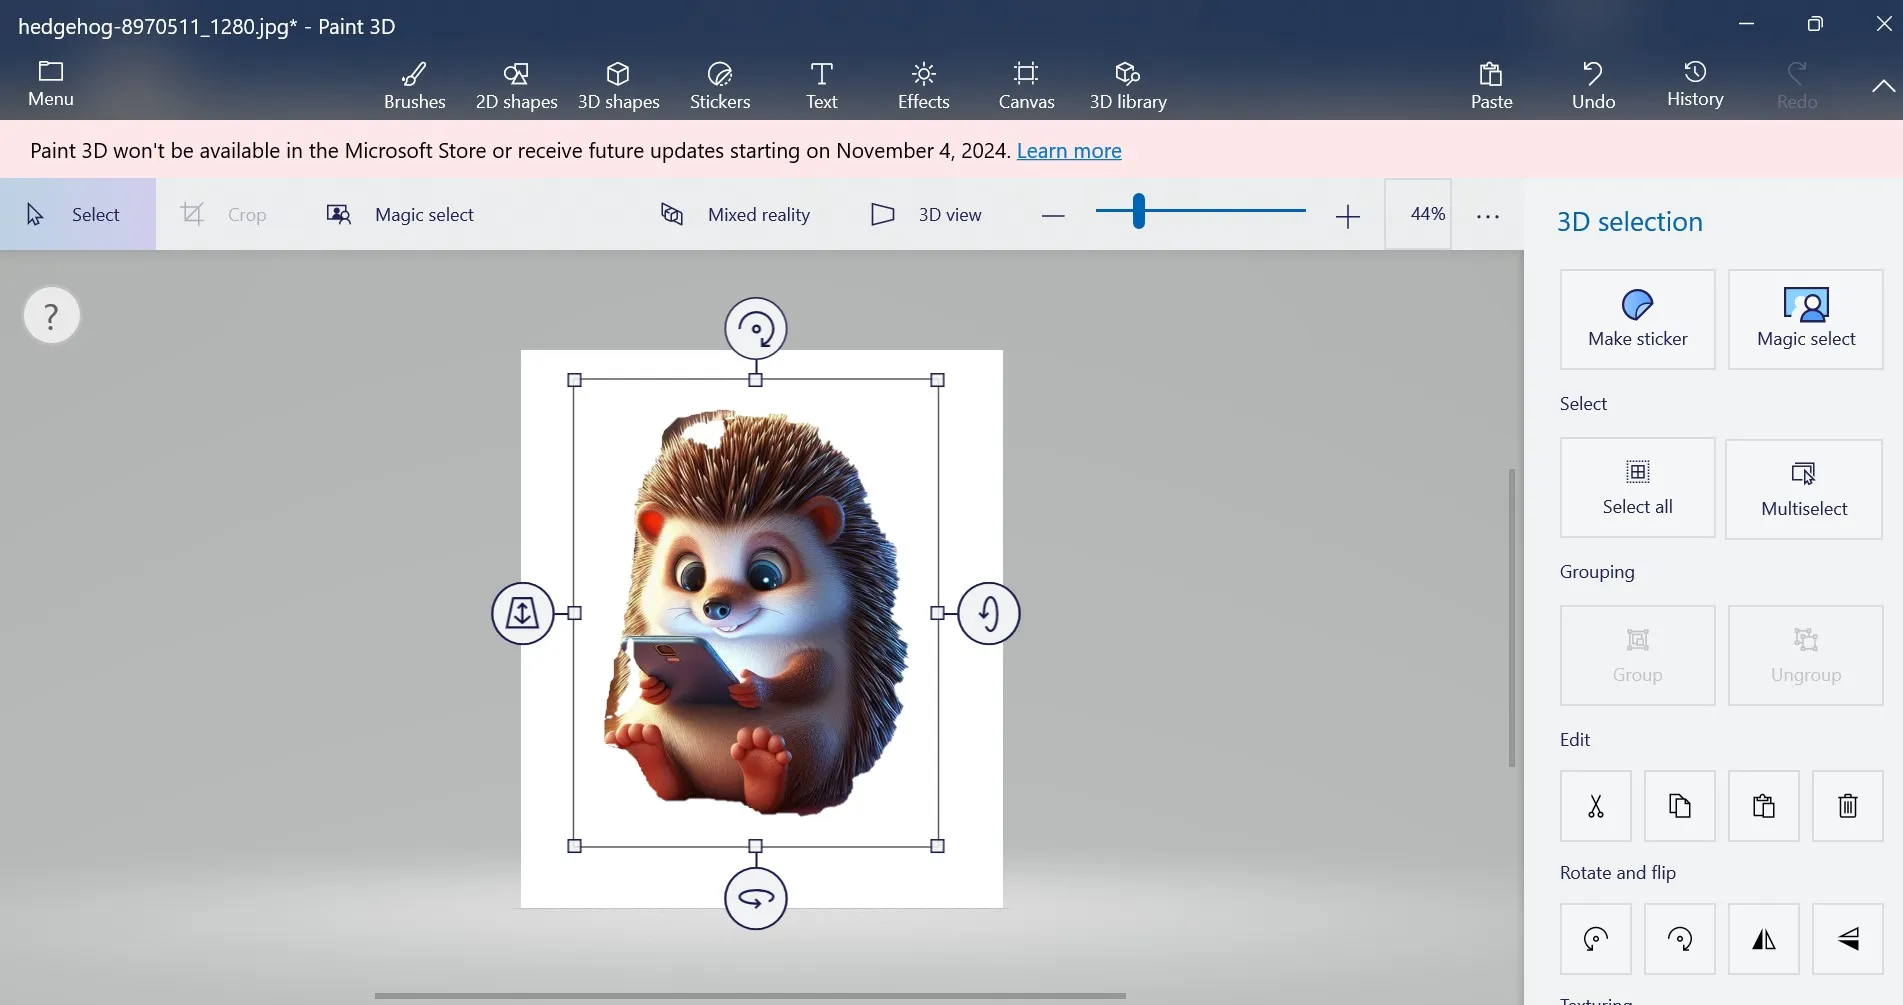Open the help question mark button
Screen dimensions: 1903x1005
(x=51, y=315)
